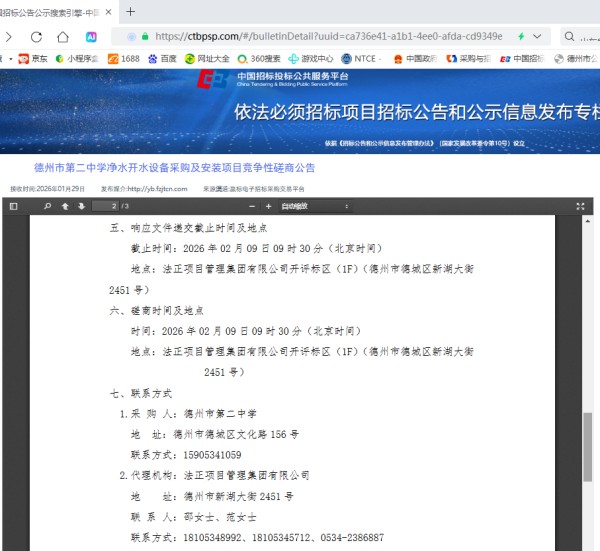
Task: Open the 360搜索 bookmark
Action: point(258,59)
